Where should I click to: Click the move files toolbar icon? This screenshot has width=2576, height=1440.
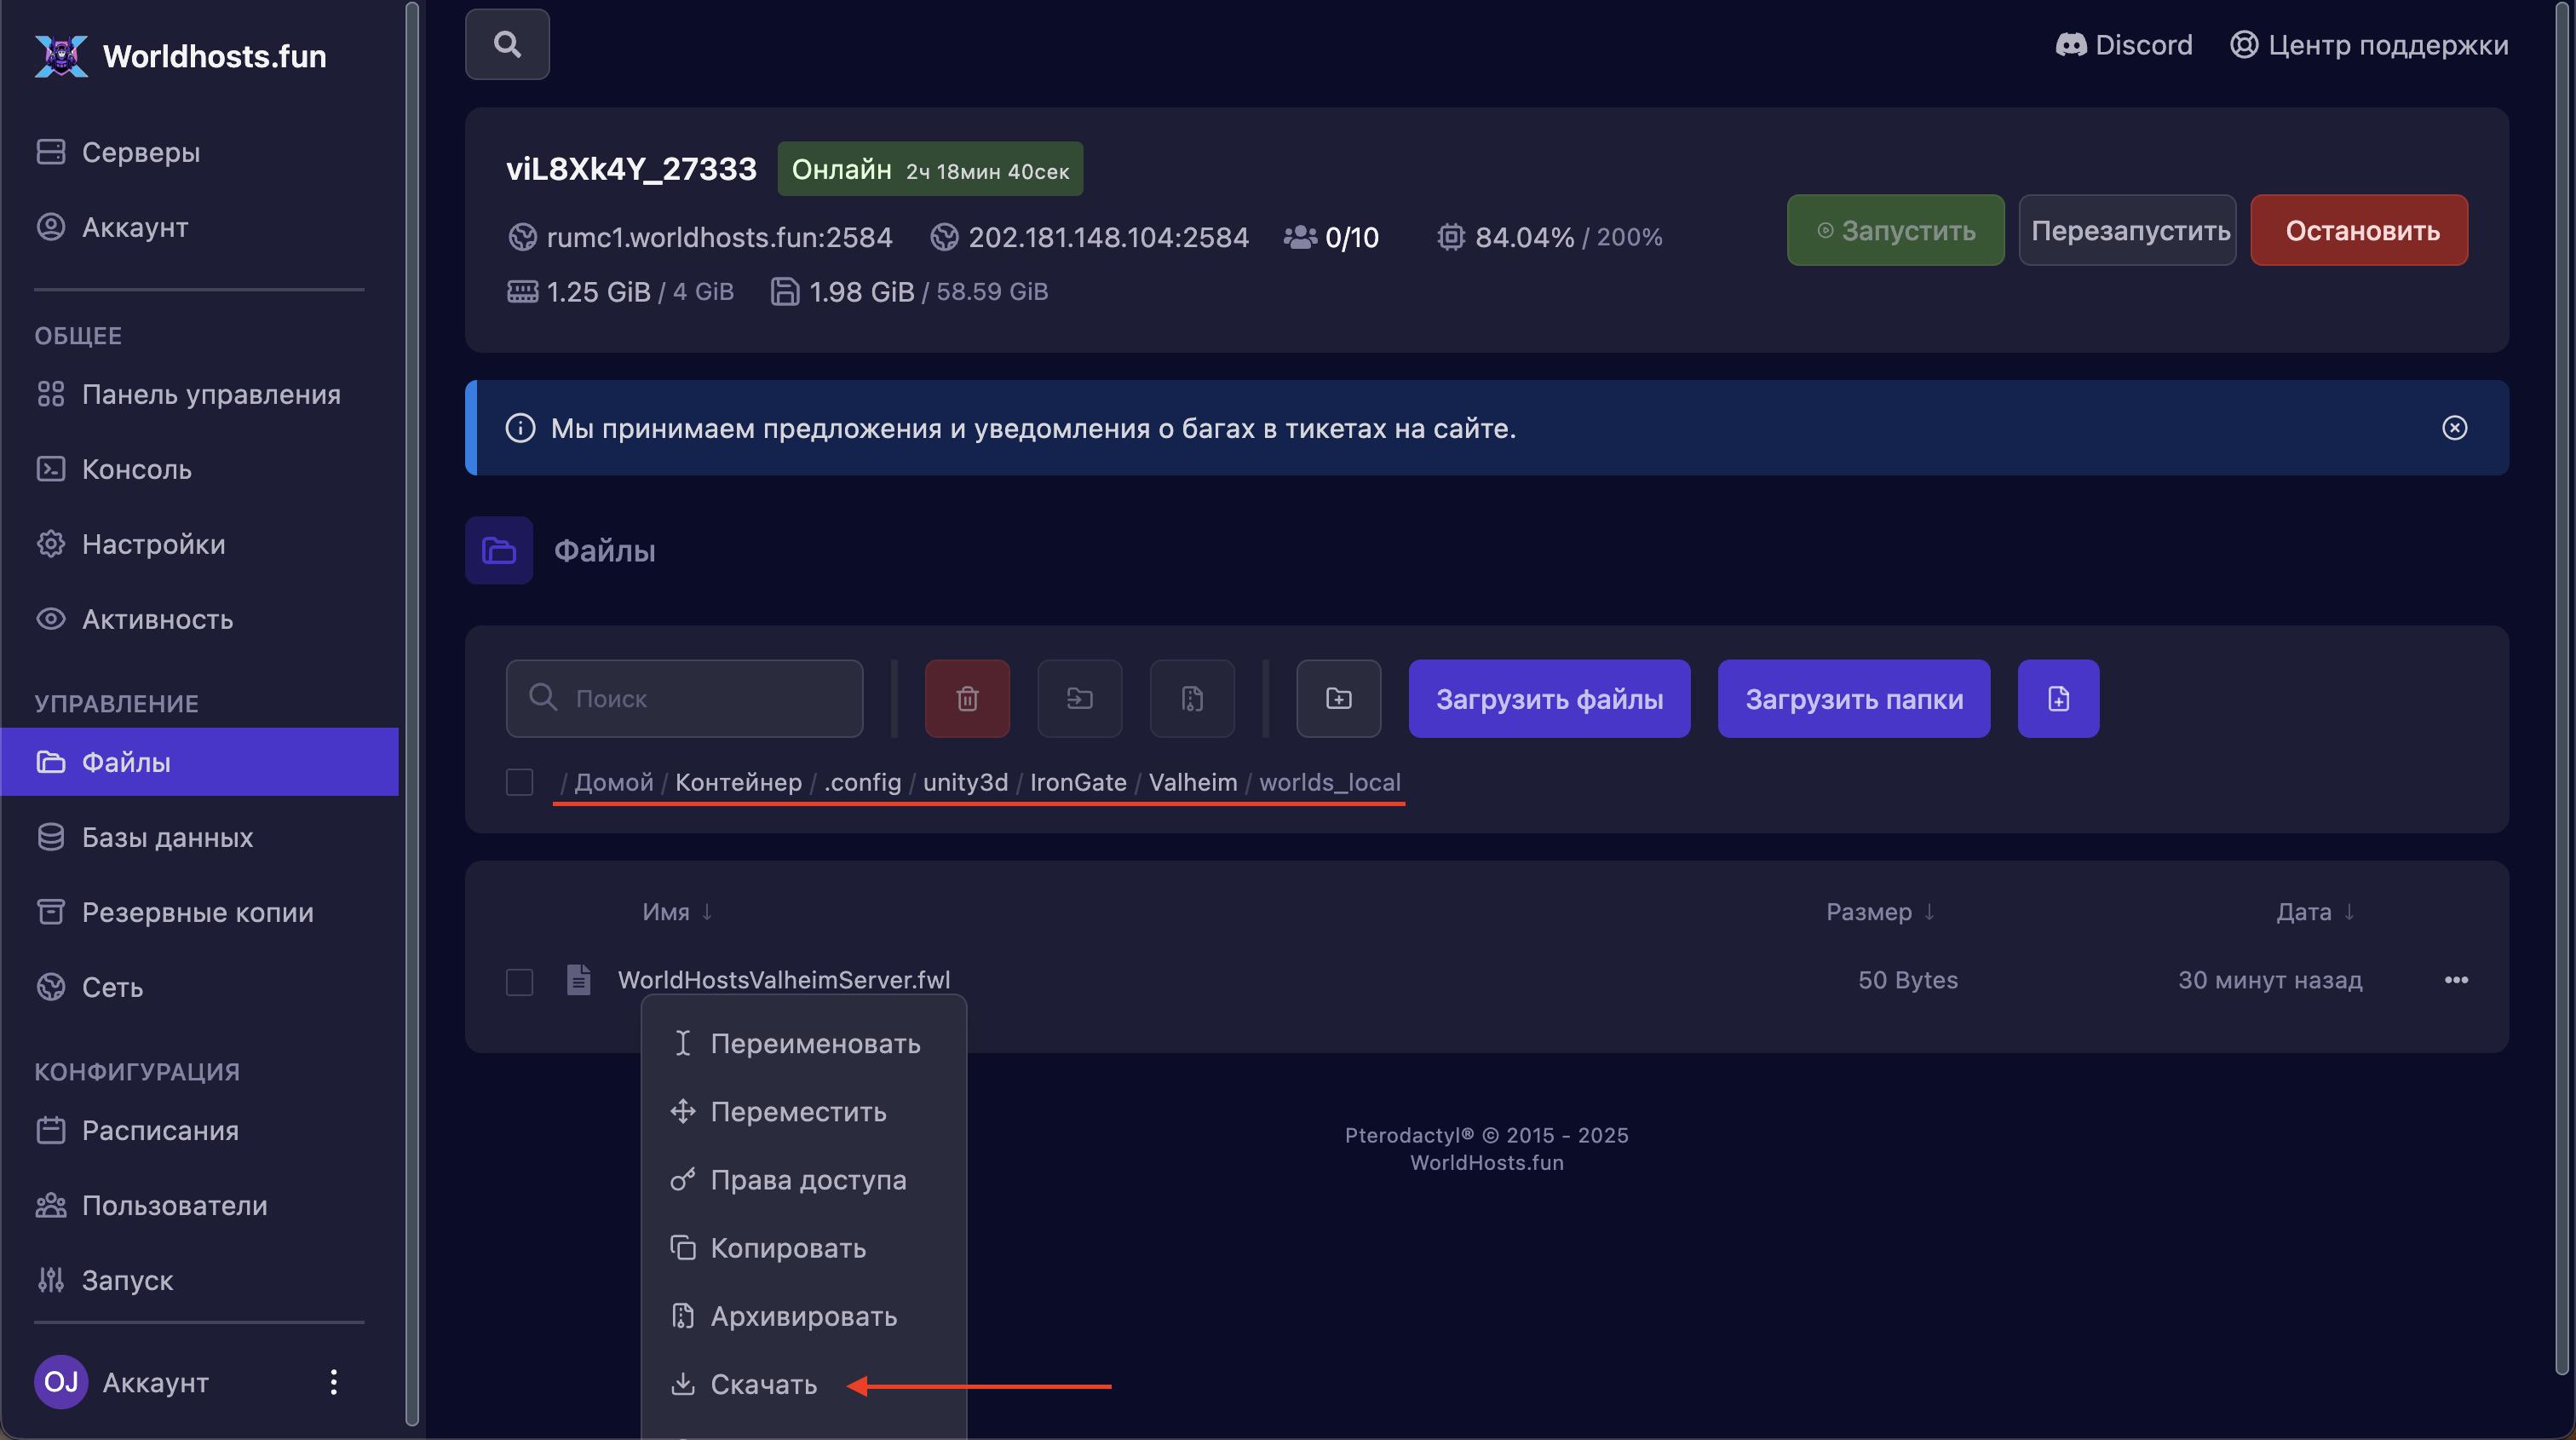[x=1079, y=698]
